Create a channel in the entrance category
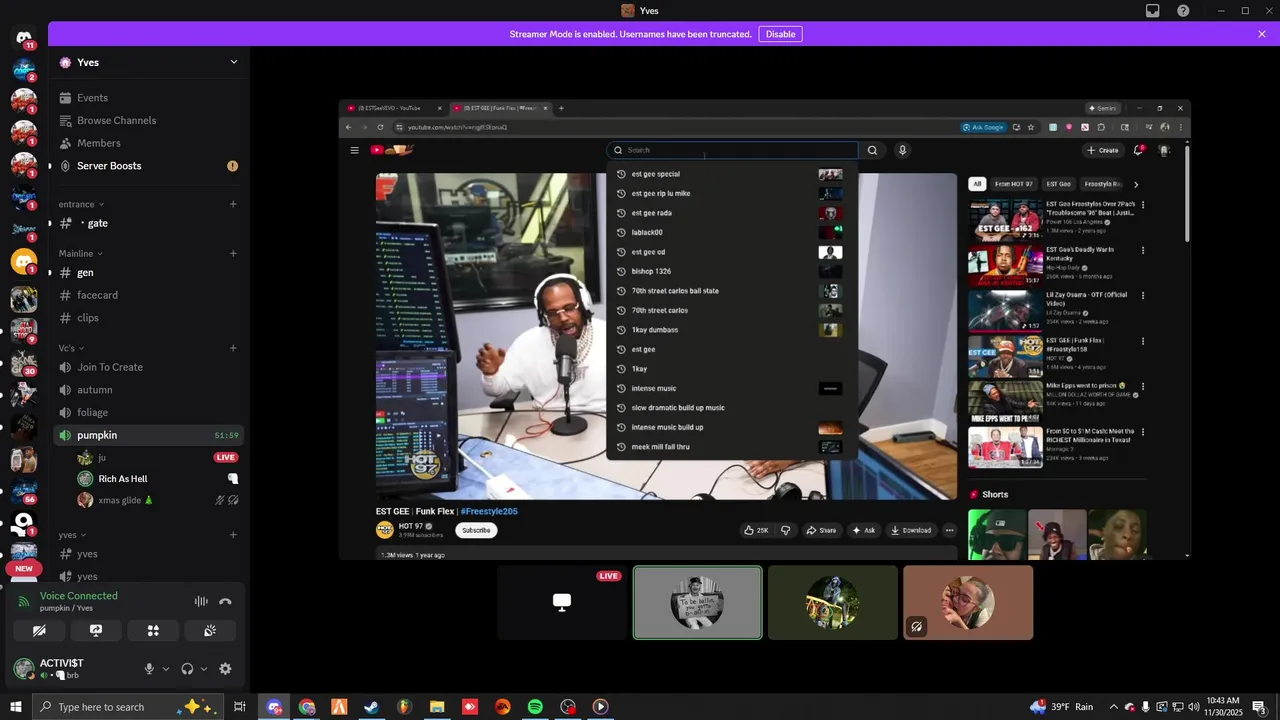Screen dimensions: 1280x720 point(233,204)
